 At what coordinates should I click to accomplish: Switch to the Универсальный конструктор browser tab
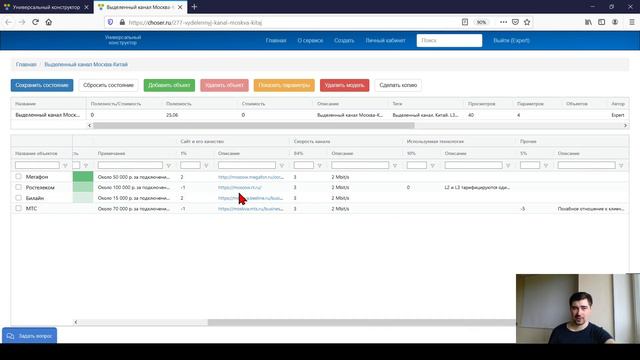click(x=46, y=7)
